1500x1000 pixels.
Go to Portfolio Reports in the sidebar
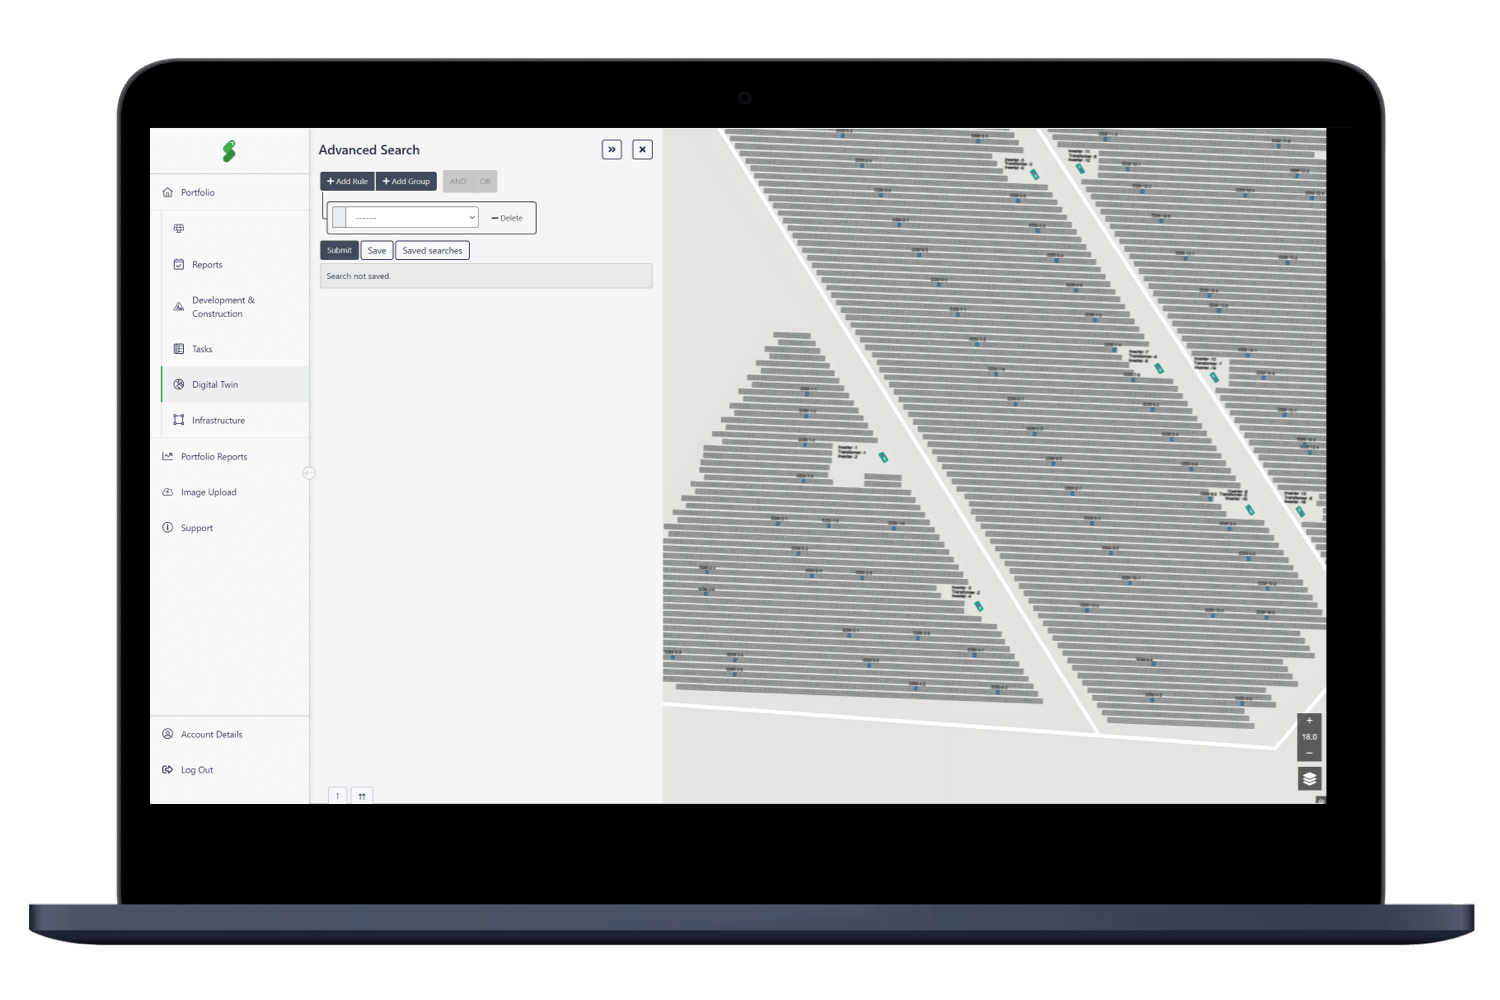213,456
